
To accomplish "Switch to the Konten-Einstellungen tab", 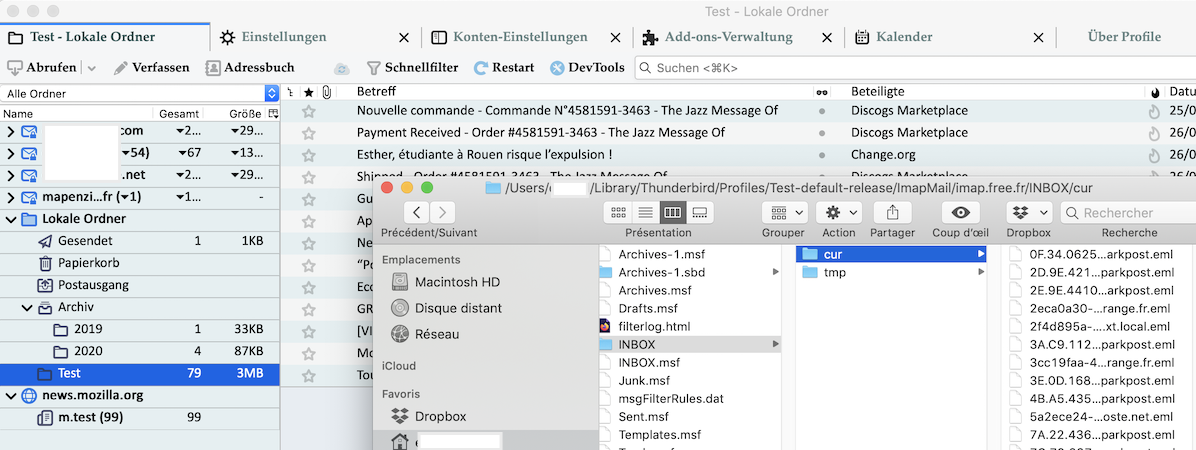I will point(510,37).
